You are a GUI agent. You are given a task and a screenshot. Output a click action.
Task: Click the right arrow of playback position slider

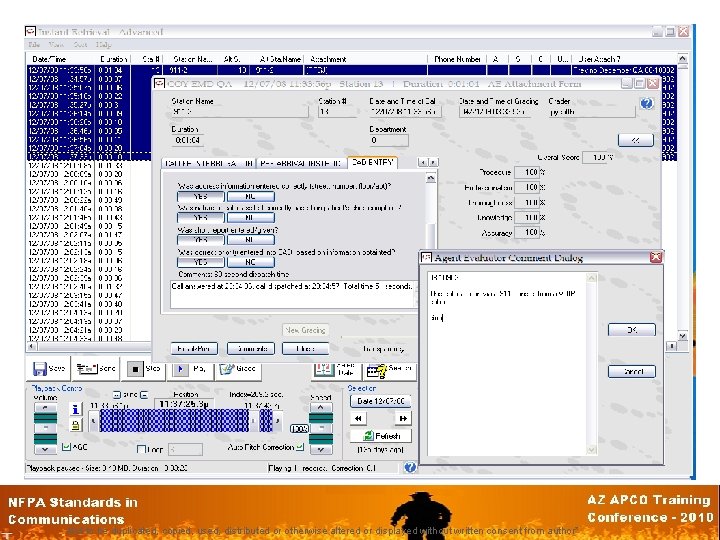(278, 421)
